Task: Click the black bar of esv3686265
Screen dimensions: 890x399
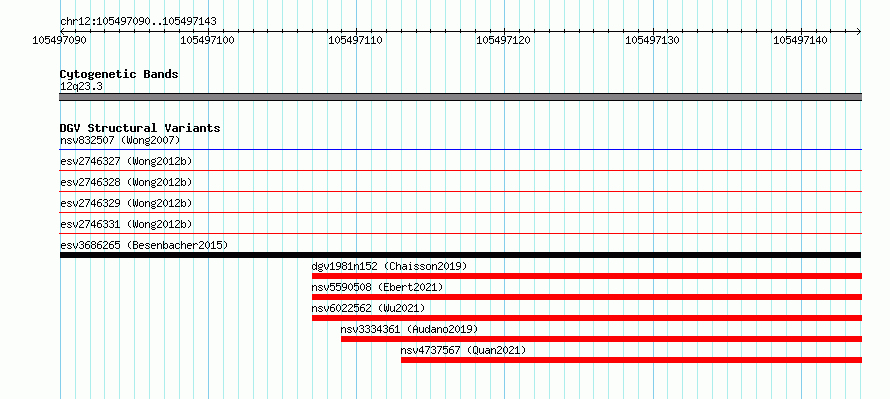Action: (x=461, y=255)
